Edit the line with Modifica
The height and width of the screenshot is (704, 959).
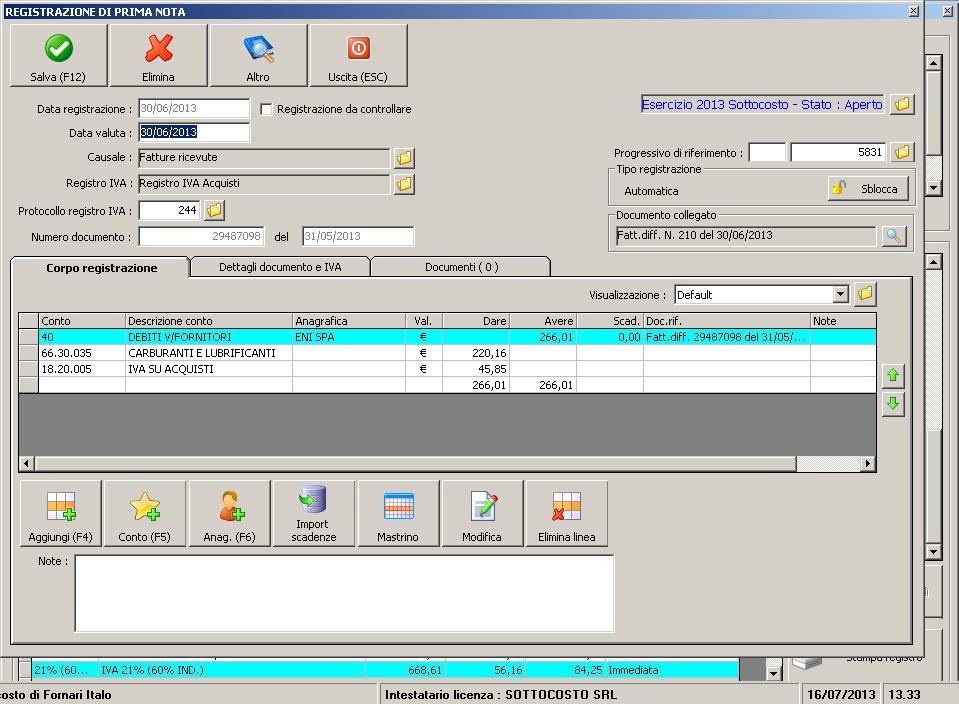(482, 513)
